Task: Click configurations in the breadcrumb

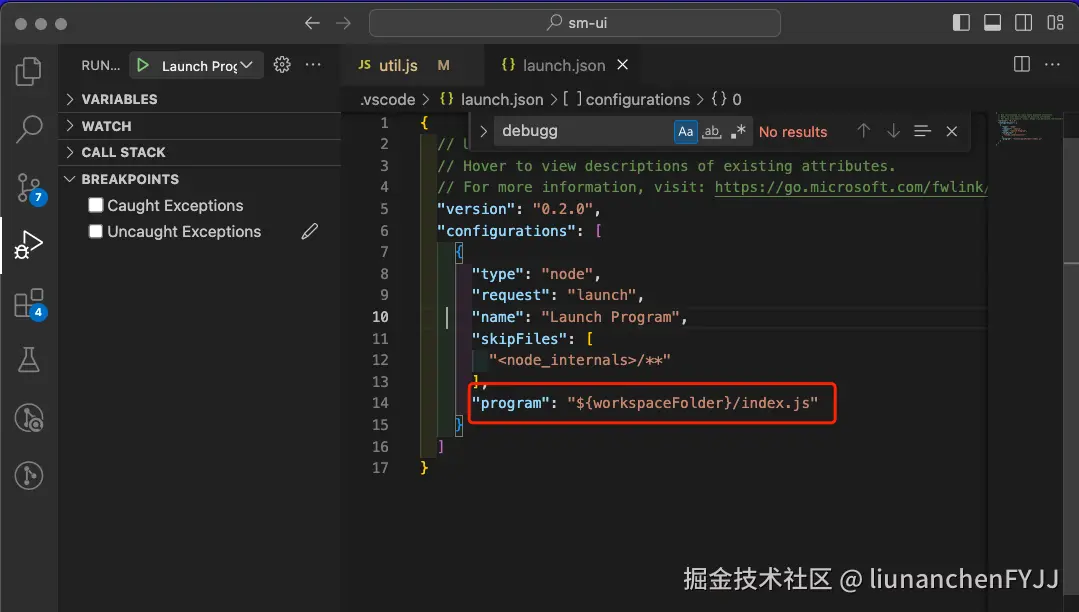Action: [637, 100]
